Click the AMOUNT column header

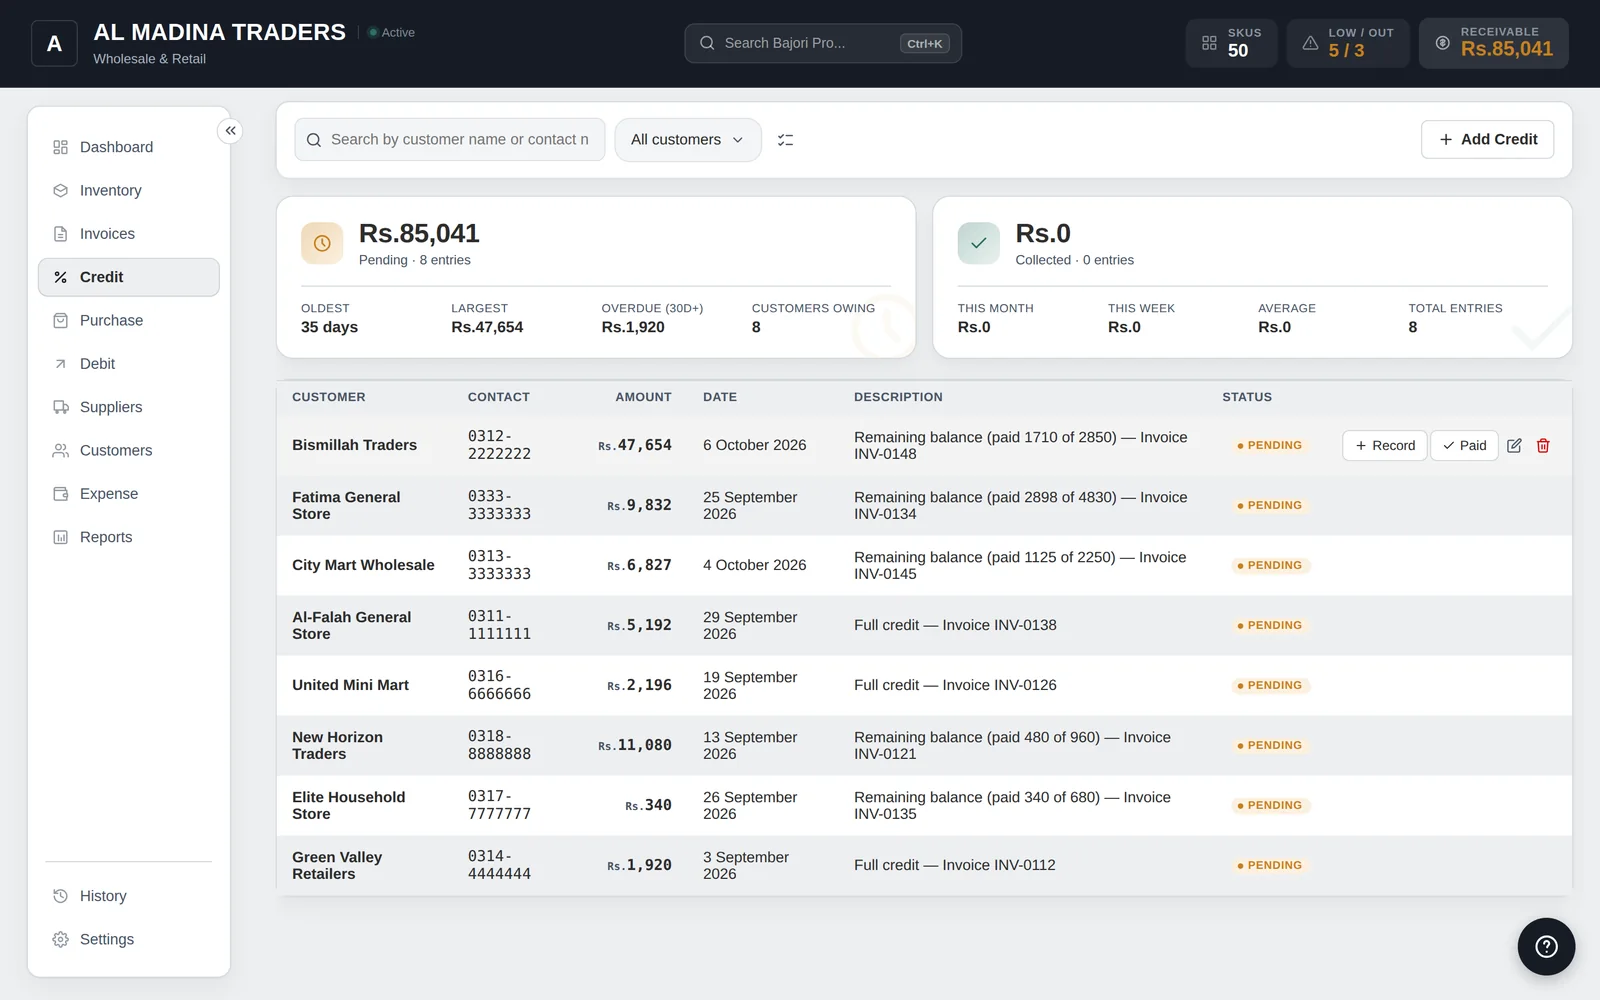tap(643, 397)
